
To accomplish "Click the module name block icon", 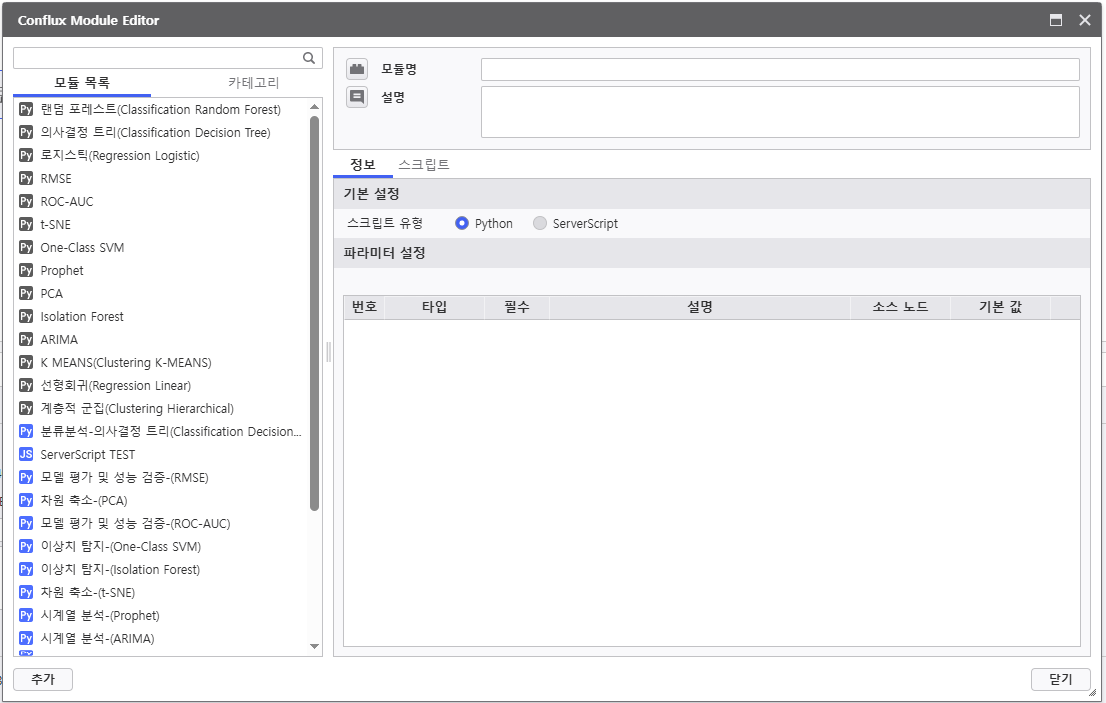I will pos(357,69).
